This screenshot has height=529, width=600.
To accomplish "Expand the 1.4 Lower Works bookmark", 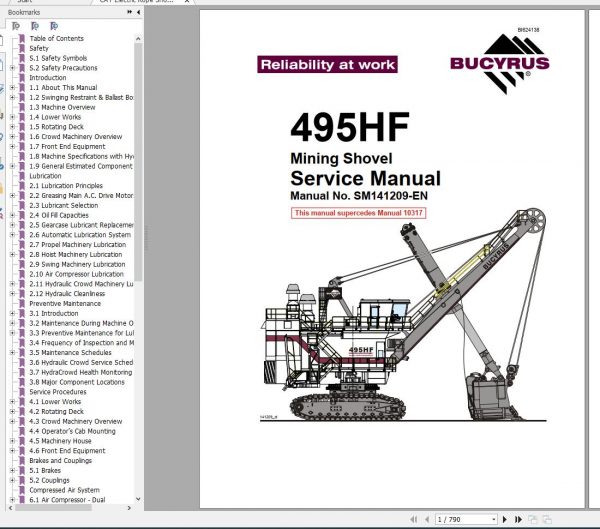I will [12, 117].
